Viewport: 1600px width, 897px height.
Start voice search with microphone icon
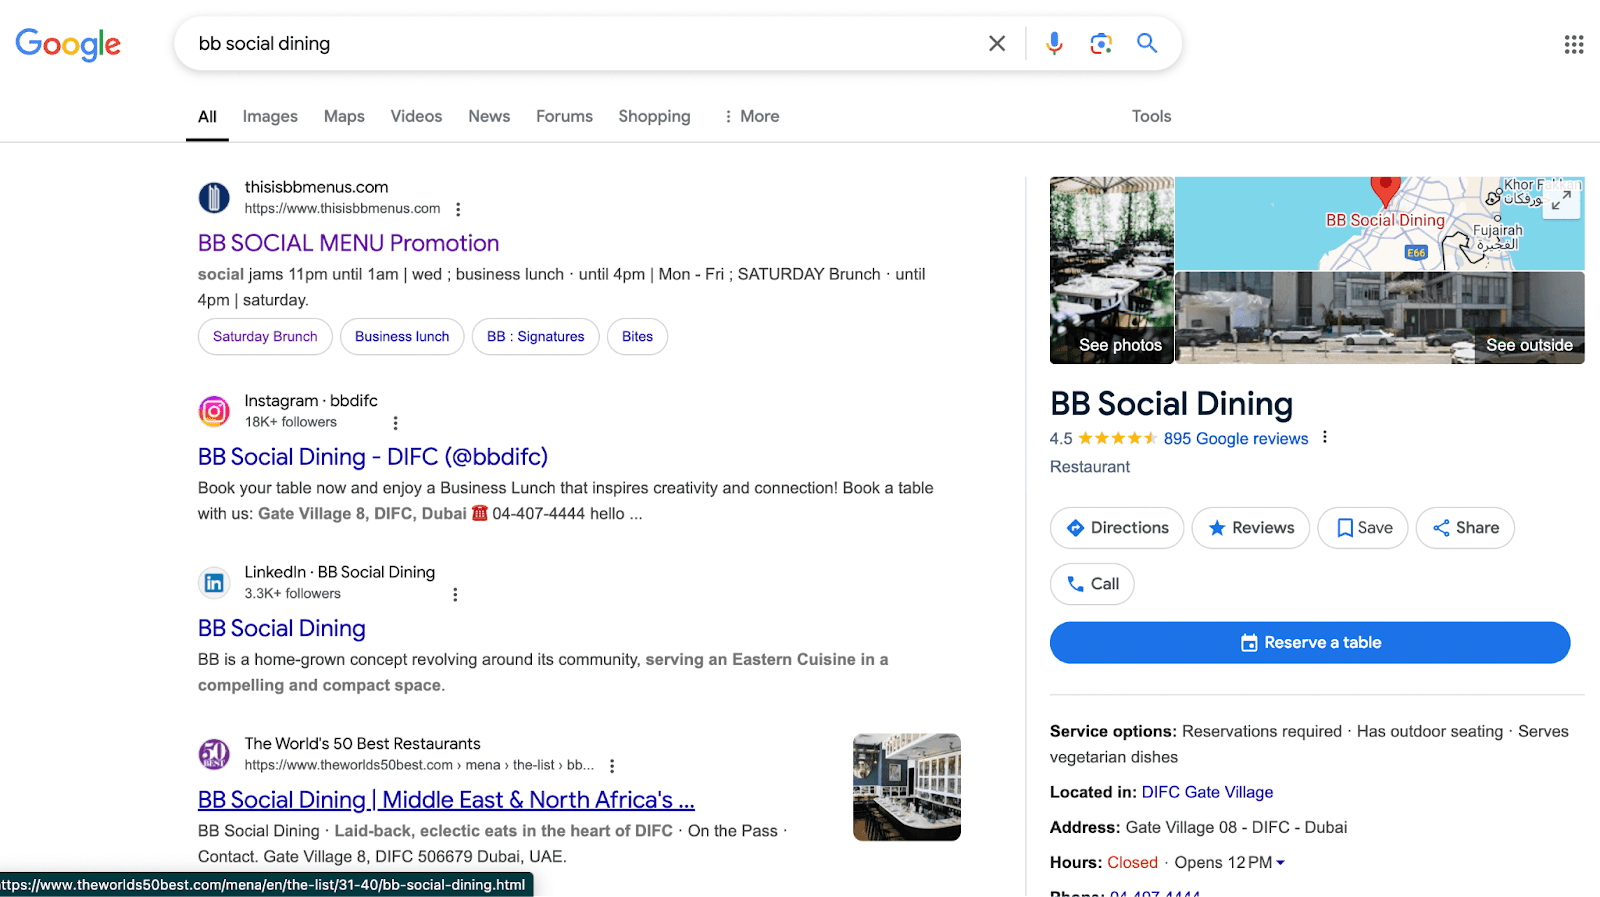click(x=1054, y=43)
